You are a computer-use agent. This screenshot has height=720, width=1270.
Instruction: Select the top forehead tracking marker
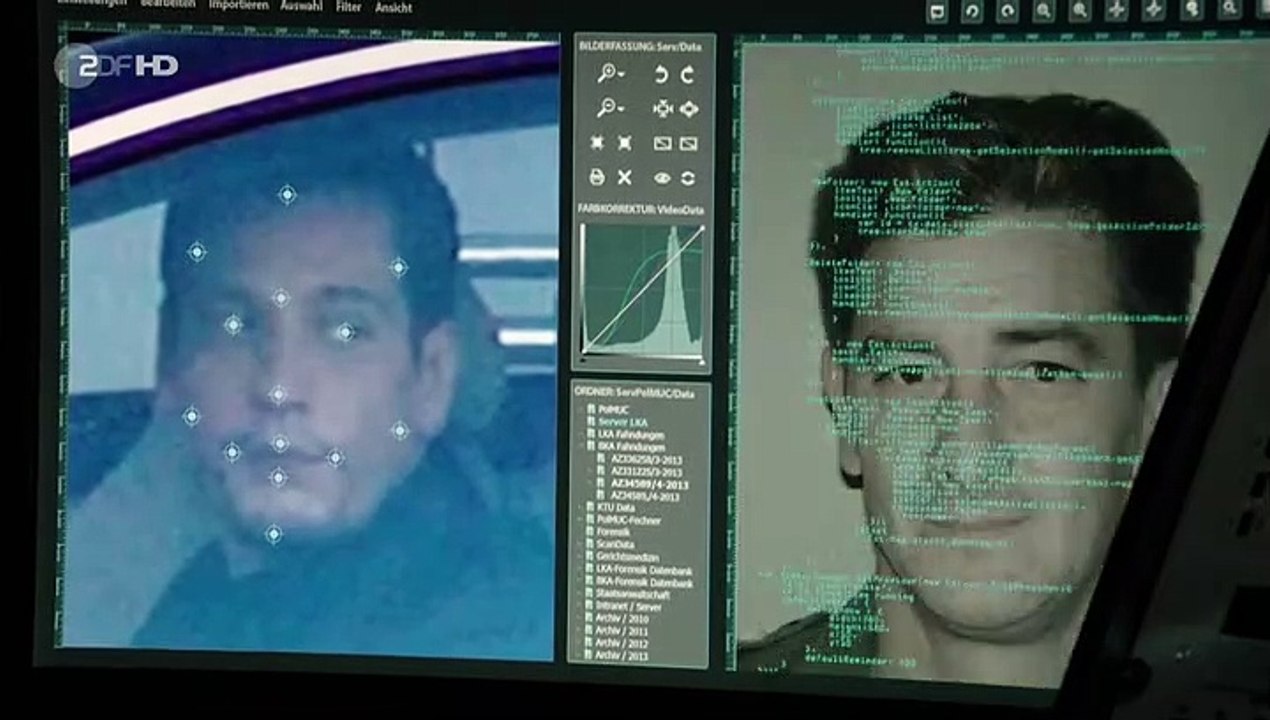pos(287,194)
